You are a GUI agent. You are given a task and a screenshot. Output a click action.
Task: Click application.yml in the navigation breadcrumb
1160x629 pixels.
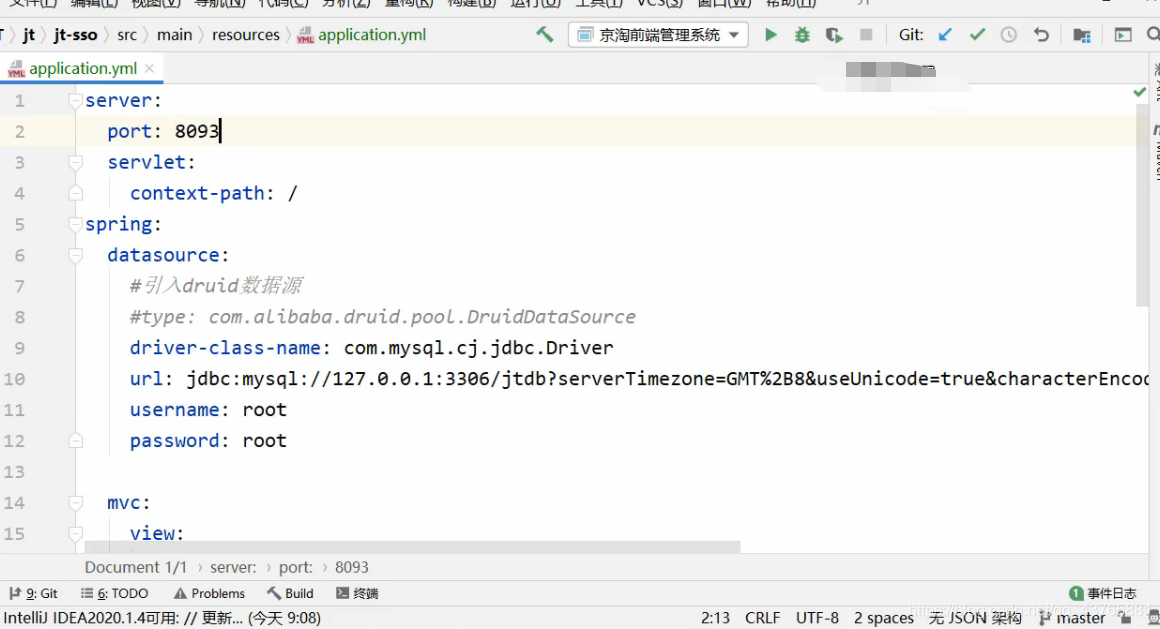[362, 35]
